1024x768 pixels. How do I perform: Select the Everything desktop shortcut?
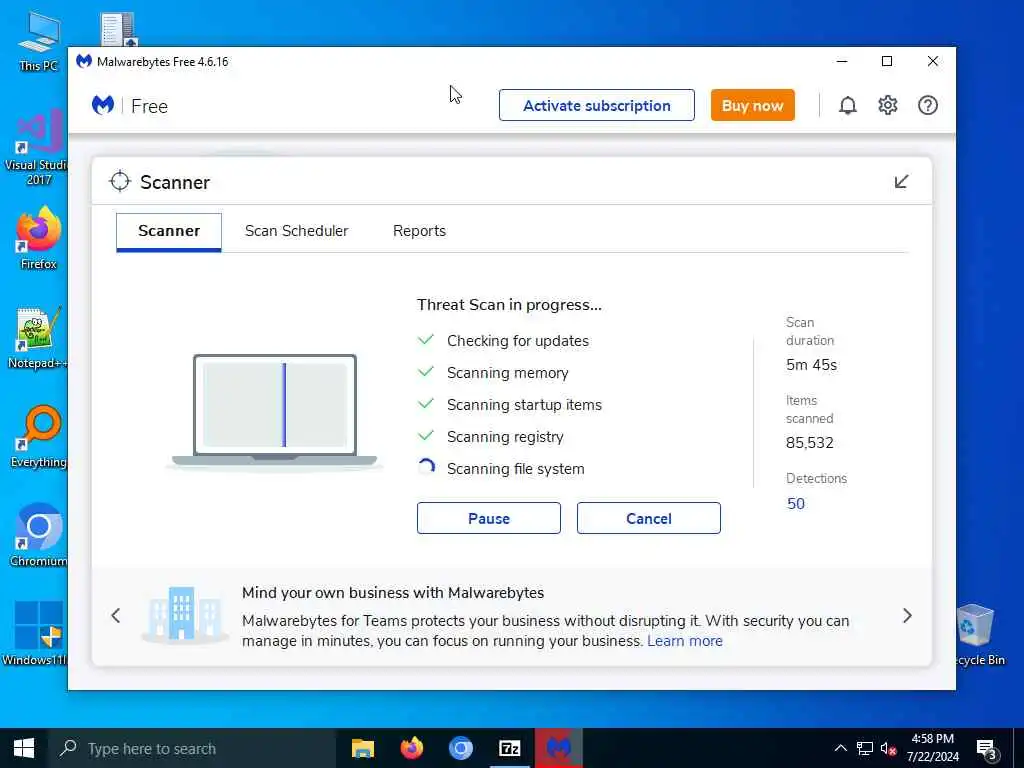pos(38,437)
